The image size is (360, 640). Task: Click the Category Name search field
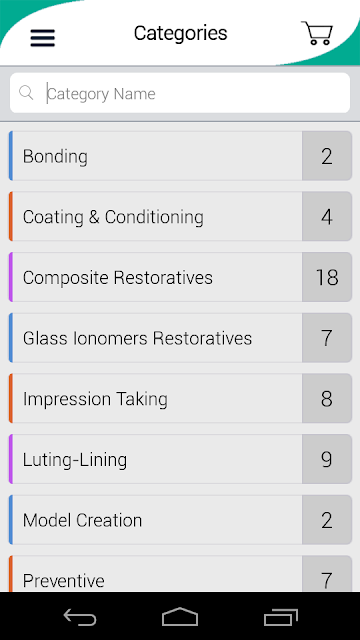click(180, 93)
